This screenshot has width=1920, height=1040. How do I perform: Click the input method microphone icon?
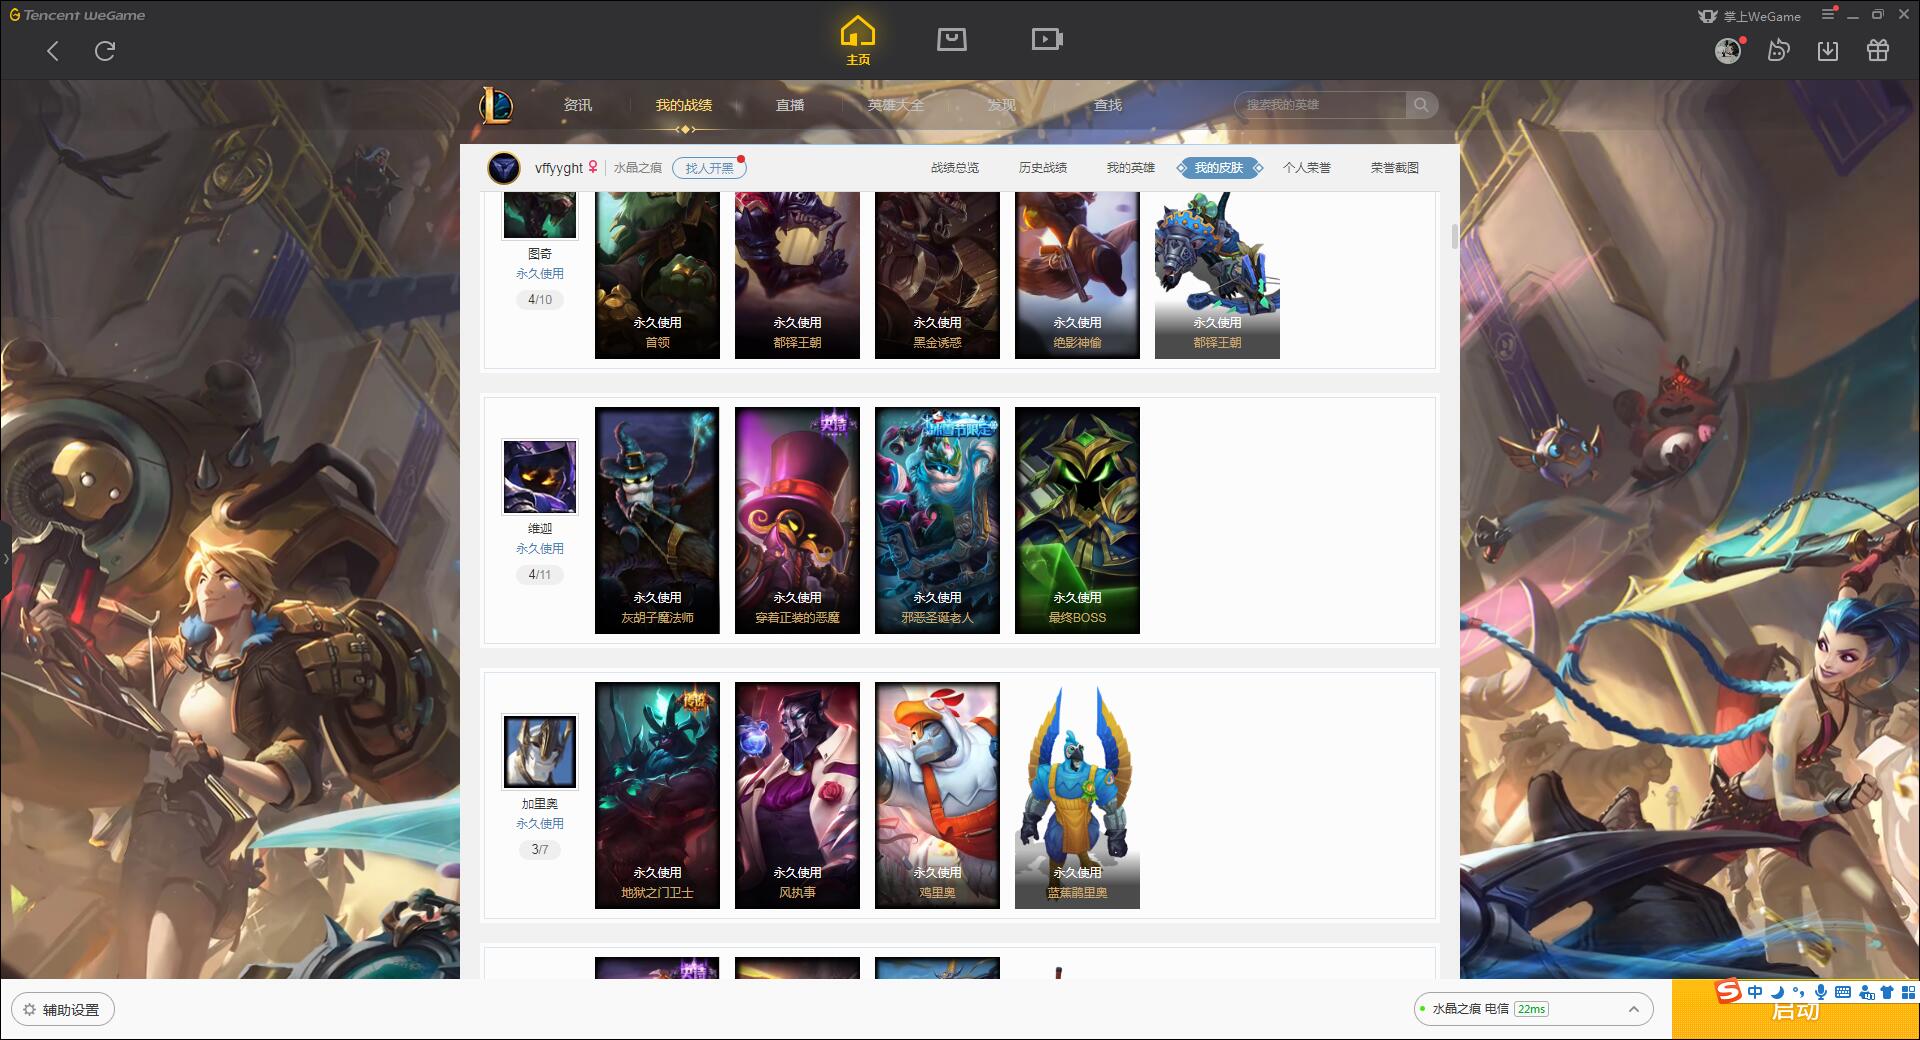click(1821, 992)
